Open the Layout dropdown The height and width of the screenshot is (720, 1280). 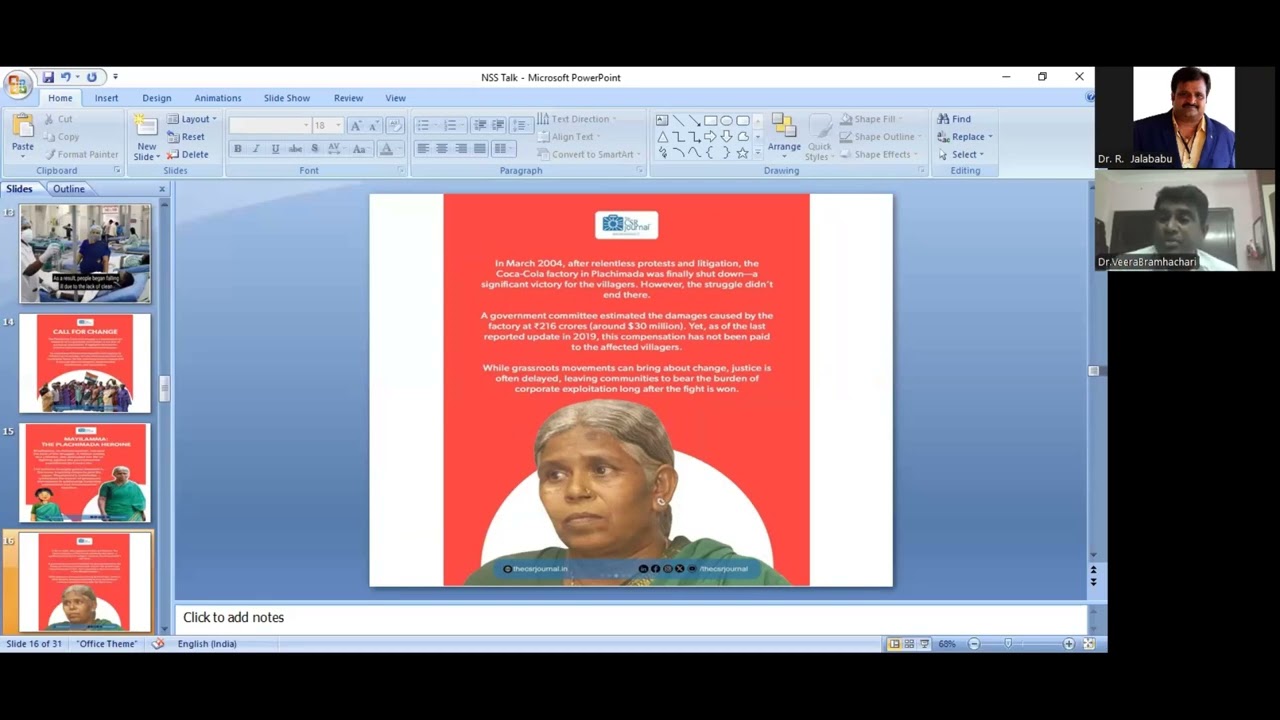[x=191, y=119]
